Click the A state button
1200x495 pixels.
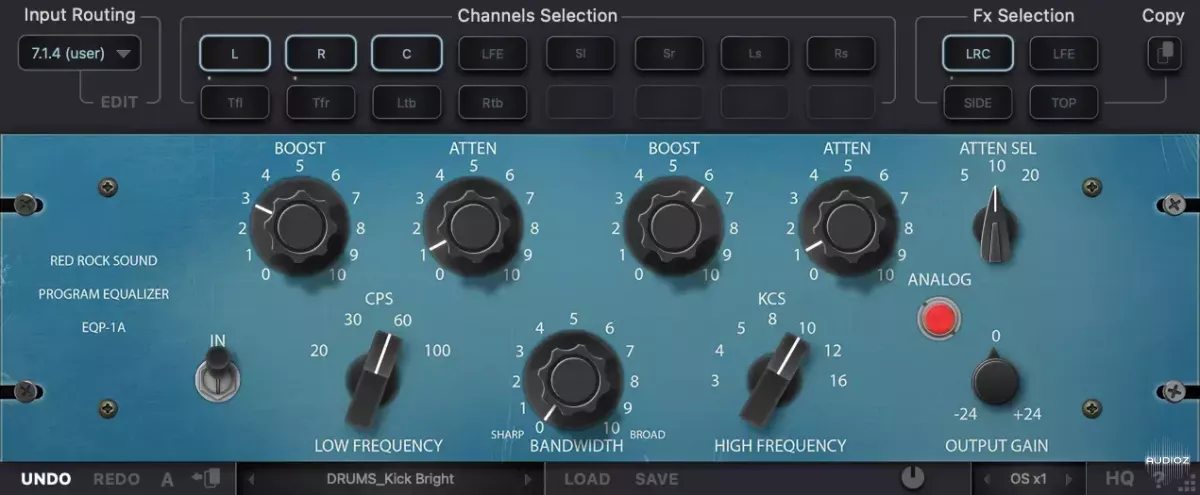click(168, 479)
